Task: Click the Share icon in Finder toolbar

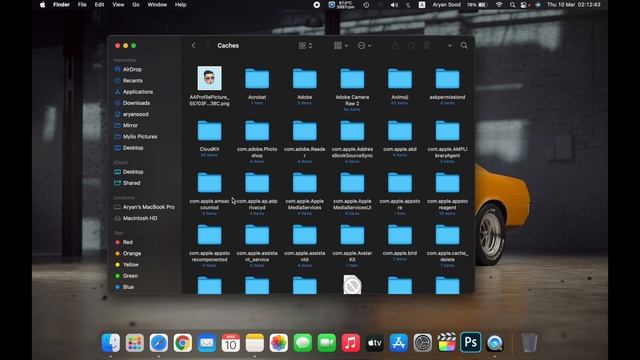Action: pos(395,45)
